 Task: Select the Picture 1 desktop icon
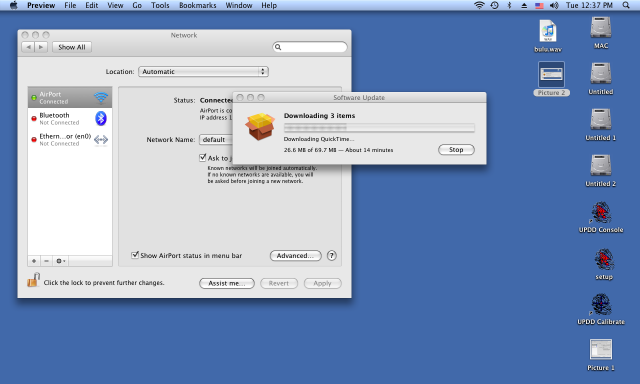coord(601,355)
